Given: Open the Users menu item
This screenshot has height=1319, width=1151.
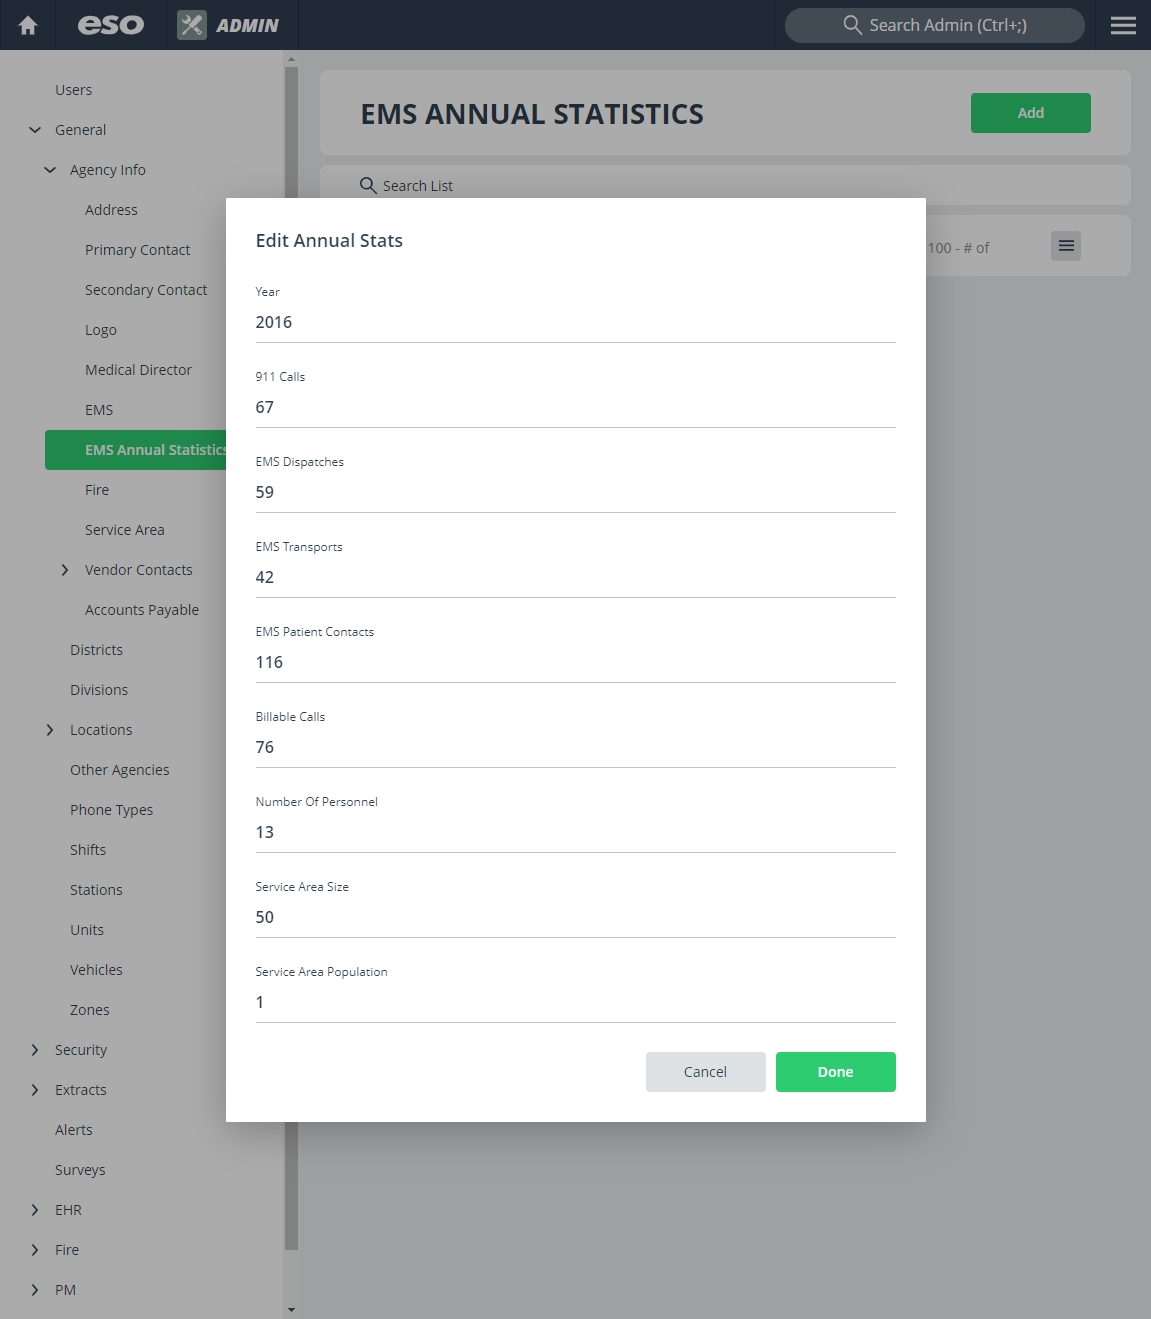Looking at the screenshot, I should click(73, 90).
